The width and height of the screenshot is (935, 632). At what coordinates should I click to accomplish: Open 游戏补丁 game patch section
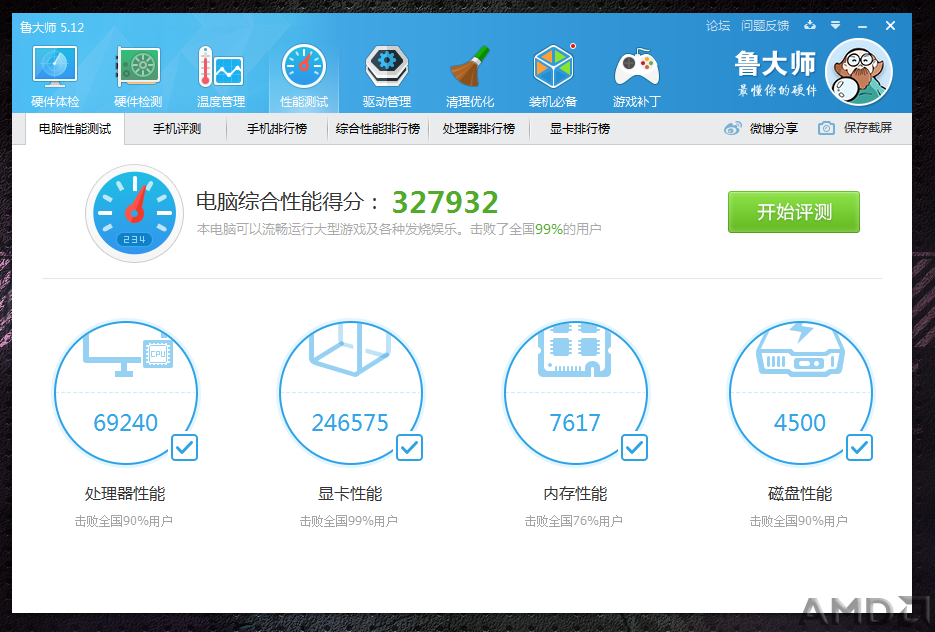pyautogui.click(x=636, y=76)
